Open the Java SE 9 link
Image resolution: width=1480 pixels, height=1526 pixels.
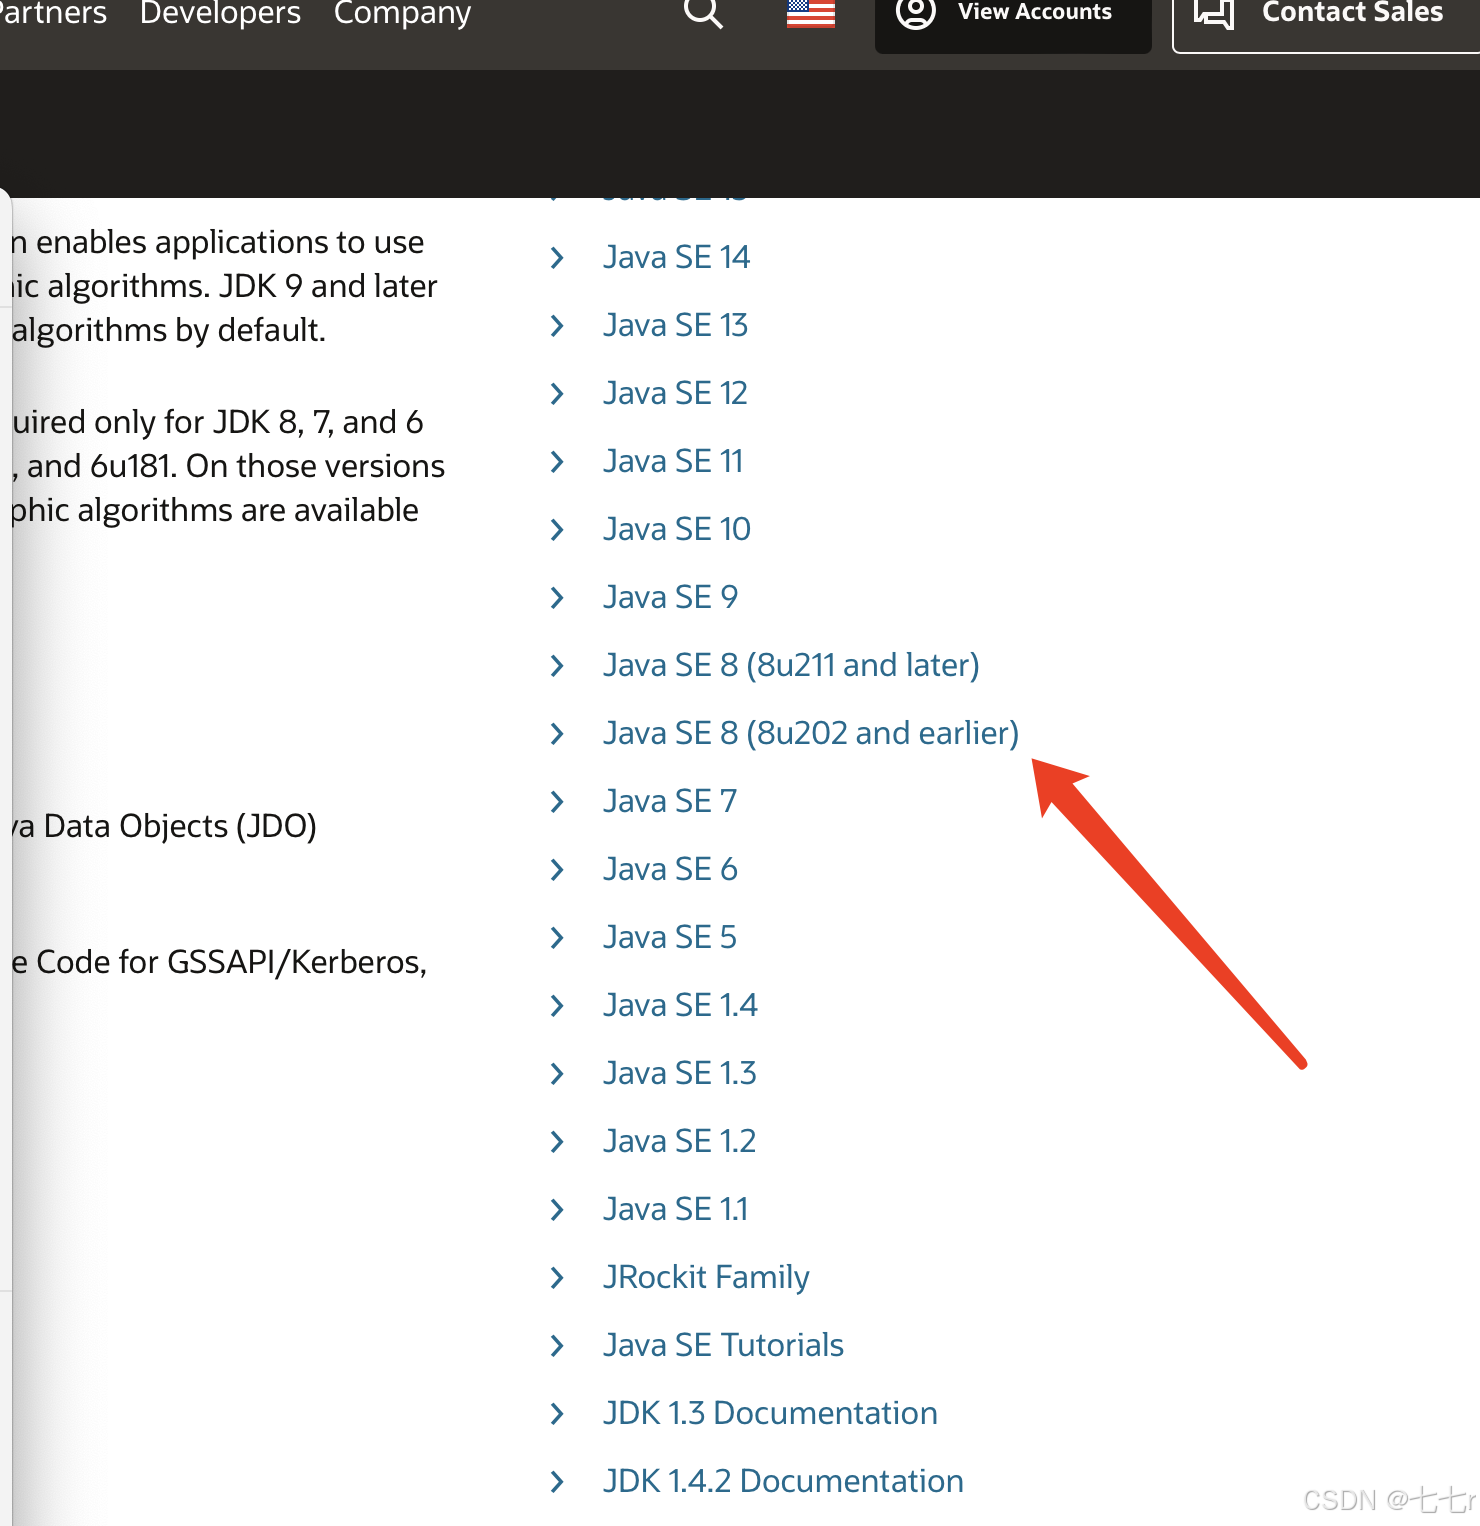[x=670, y=597]
